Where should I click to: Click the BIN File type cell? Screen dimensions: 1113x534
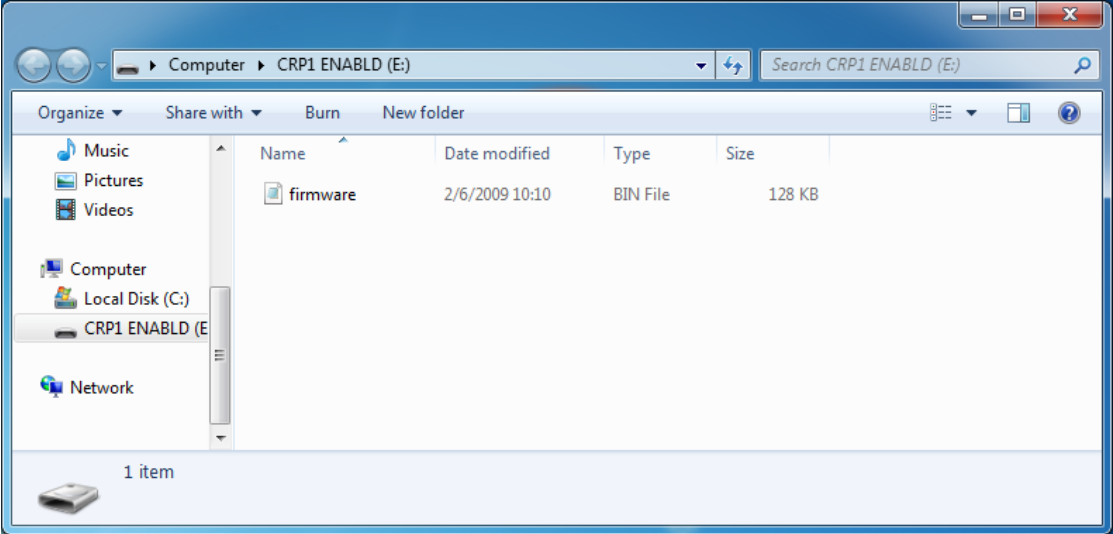click(x=642, y=194)
